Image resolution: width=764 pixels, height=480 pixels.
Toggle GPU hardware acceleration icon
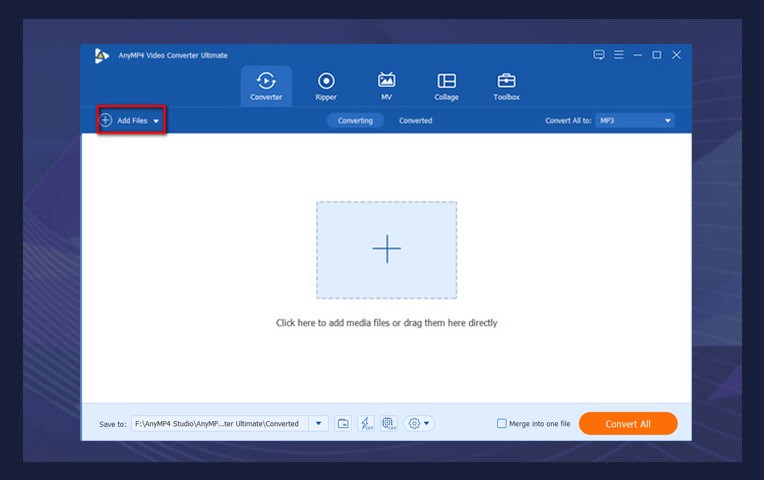(389, 424)
